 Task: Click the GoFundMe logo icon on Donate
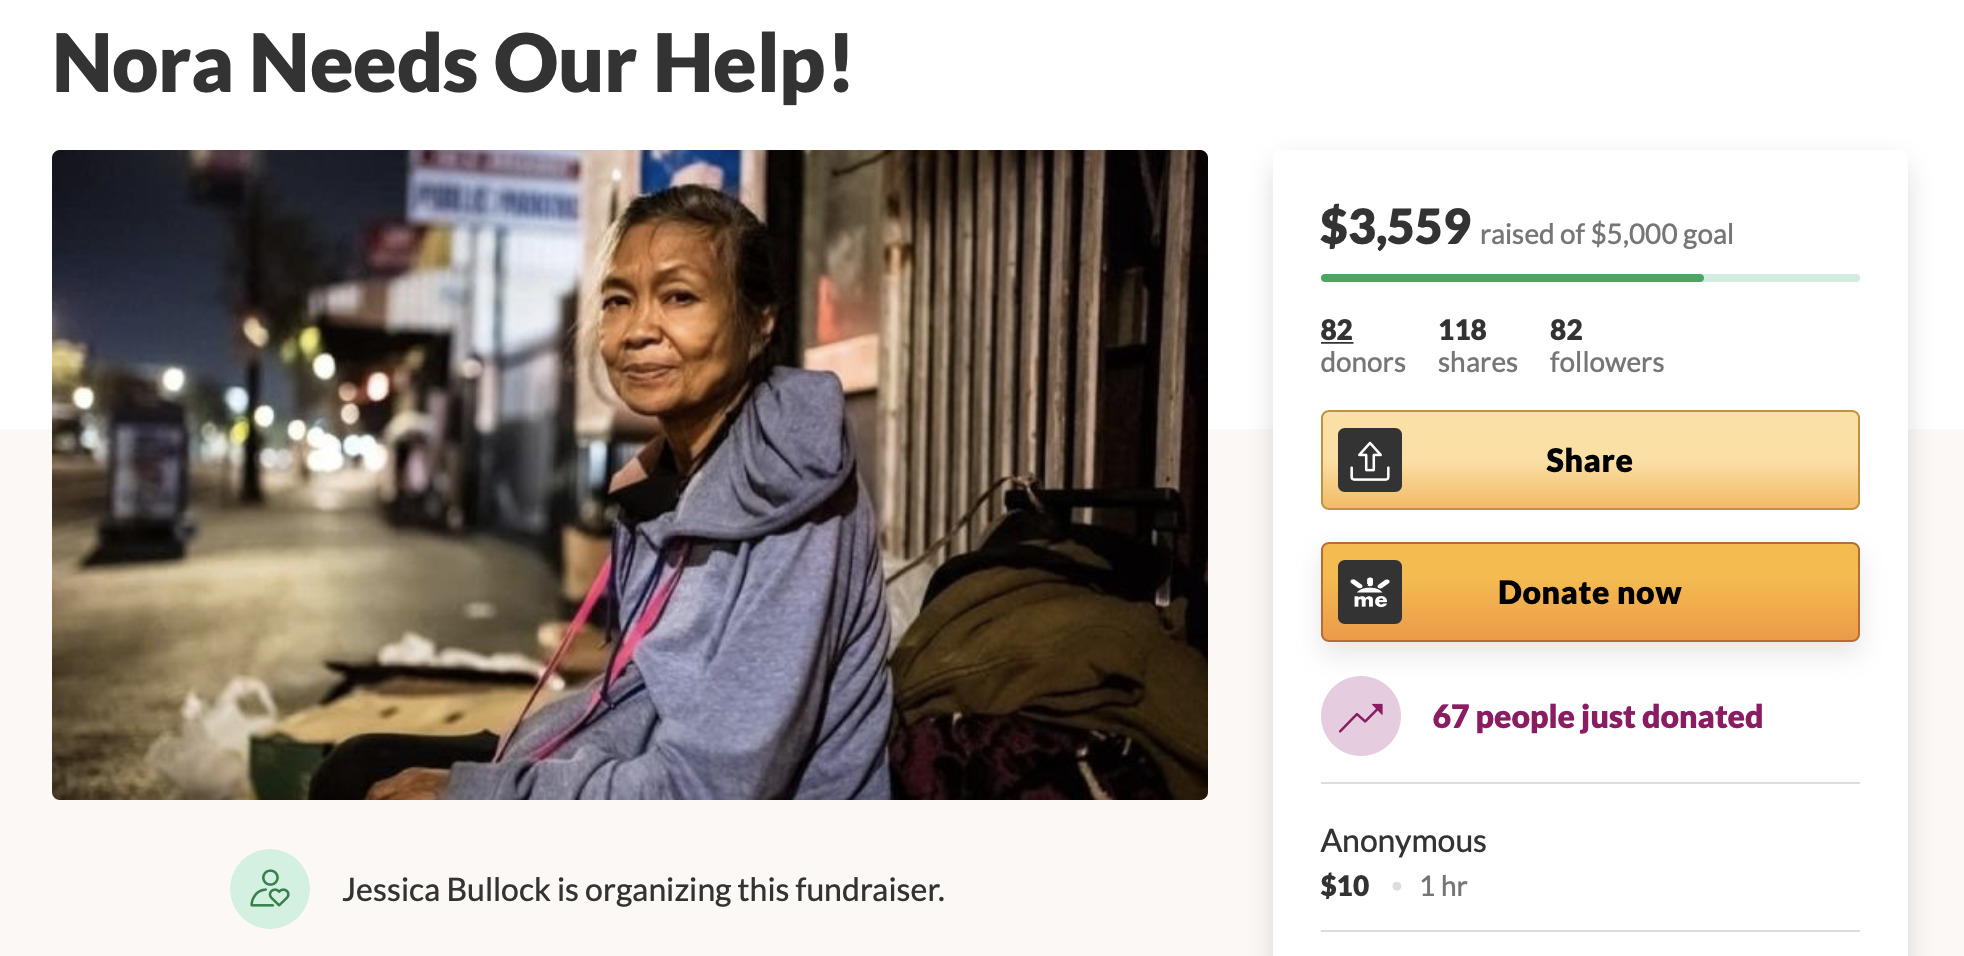point(1370,592)
